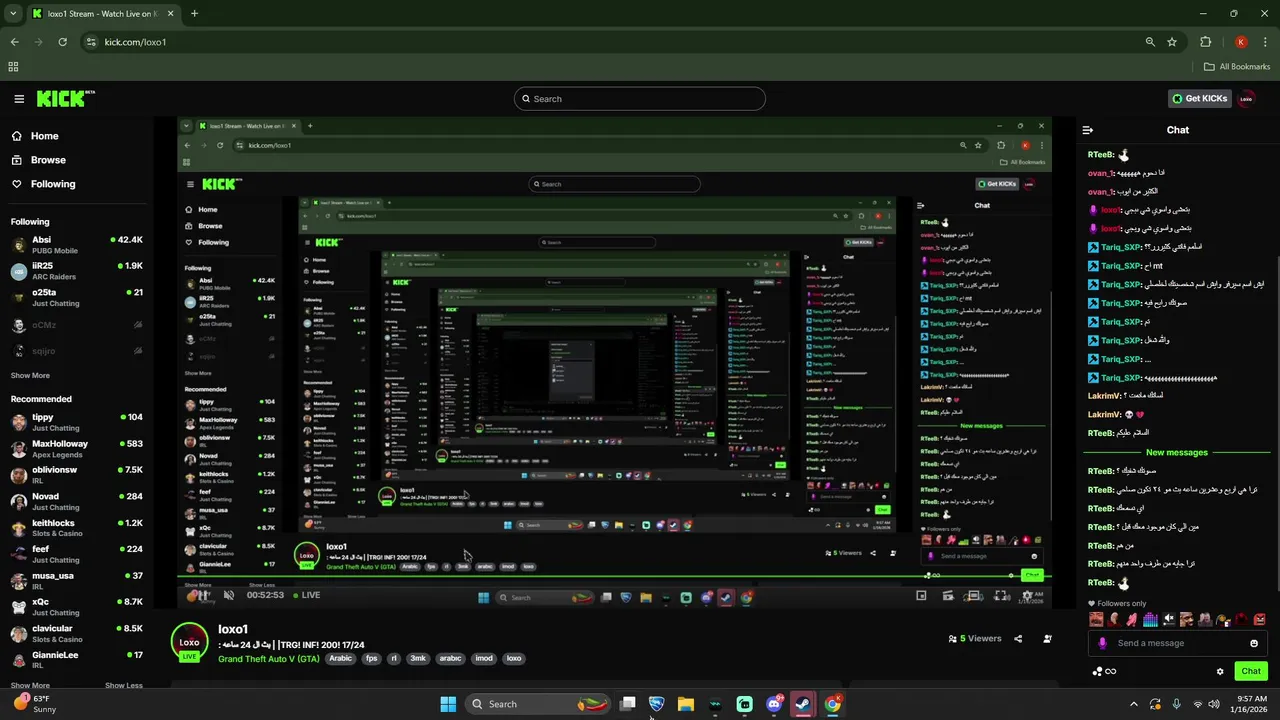
Task: Open the emoji picker in chat
Action: [1254, 643]
